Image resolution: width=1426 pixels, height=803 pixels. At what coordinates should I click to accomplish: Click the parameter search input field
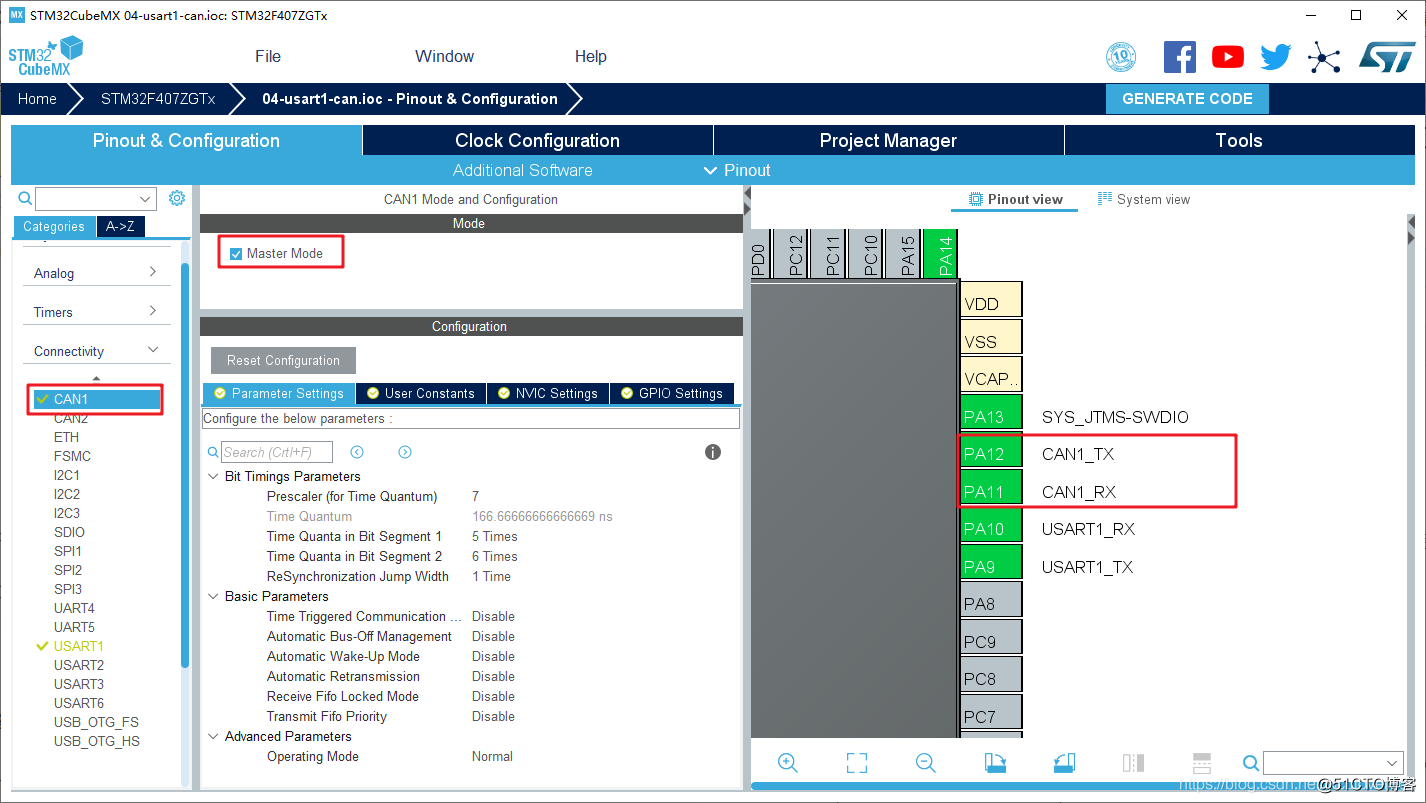coord(277,452)
